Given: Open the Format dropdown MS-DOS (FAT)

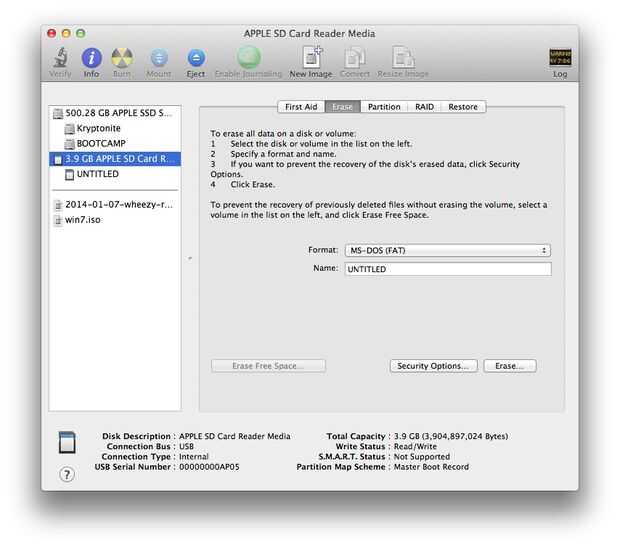Looking at the screenshot, I should [448, 250].
